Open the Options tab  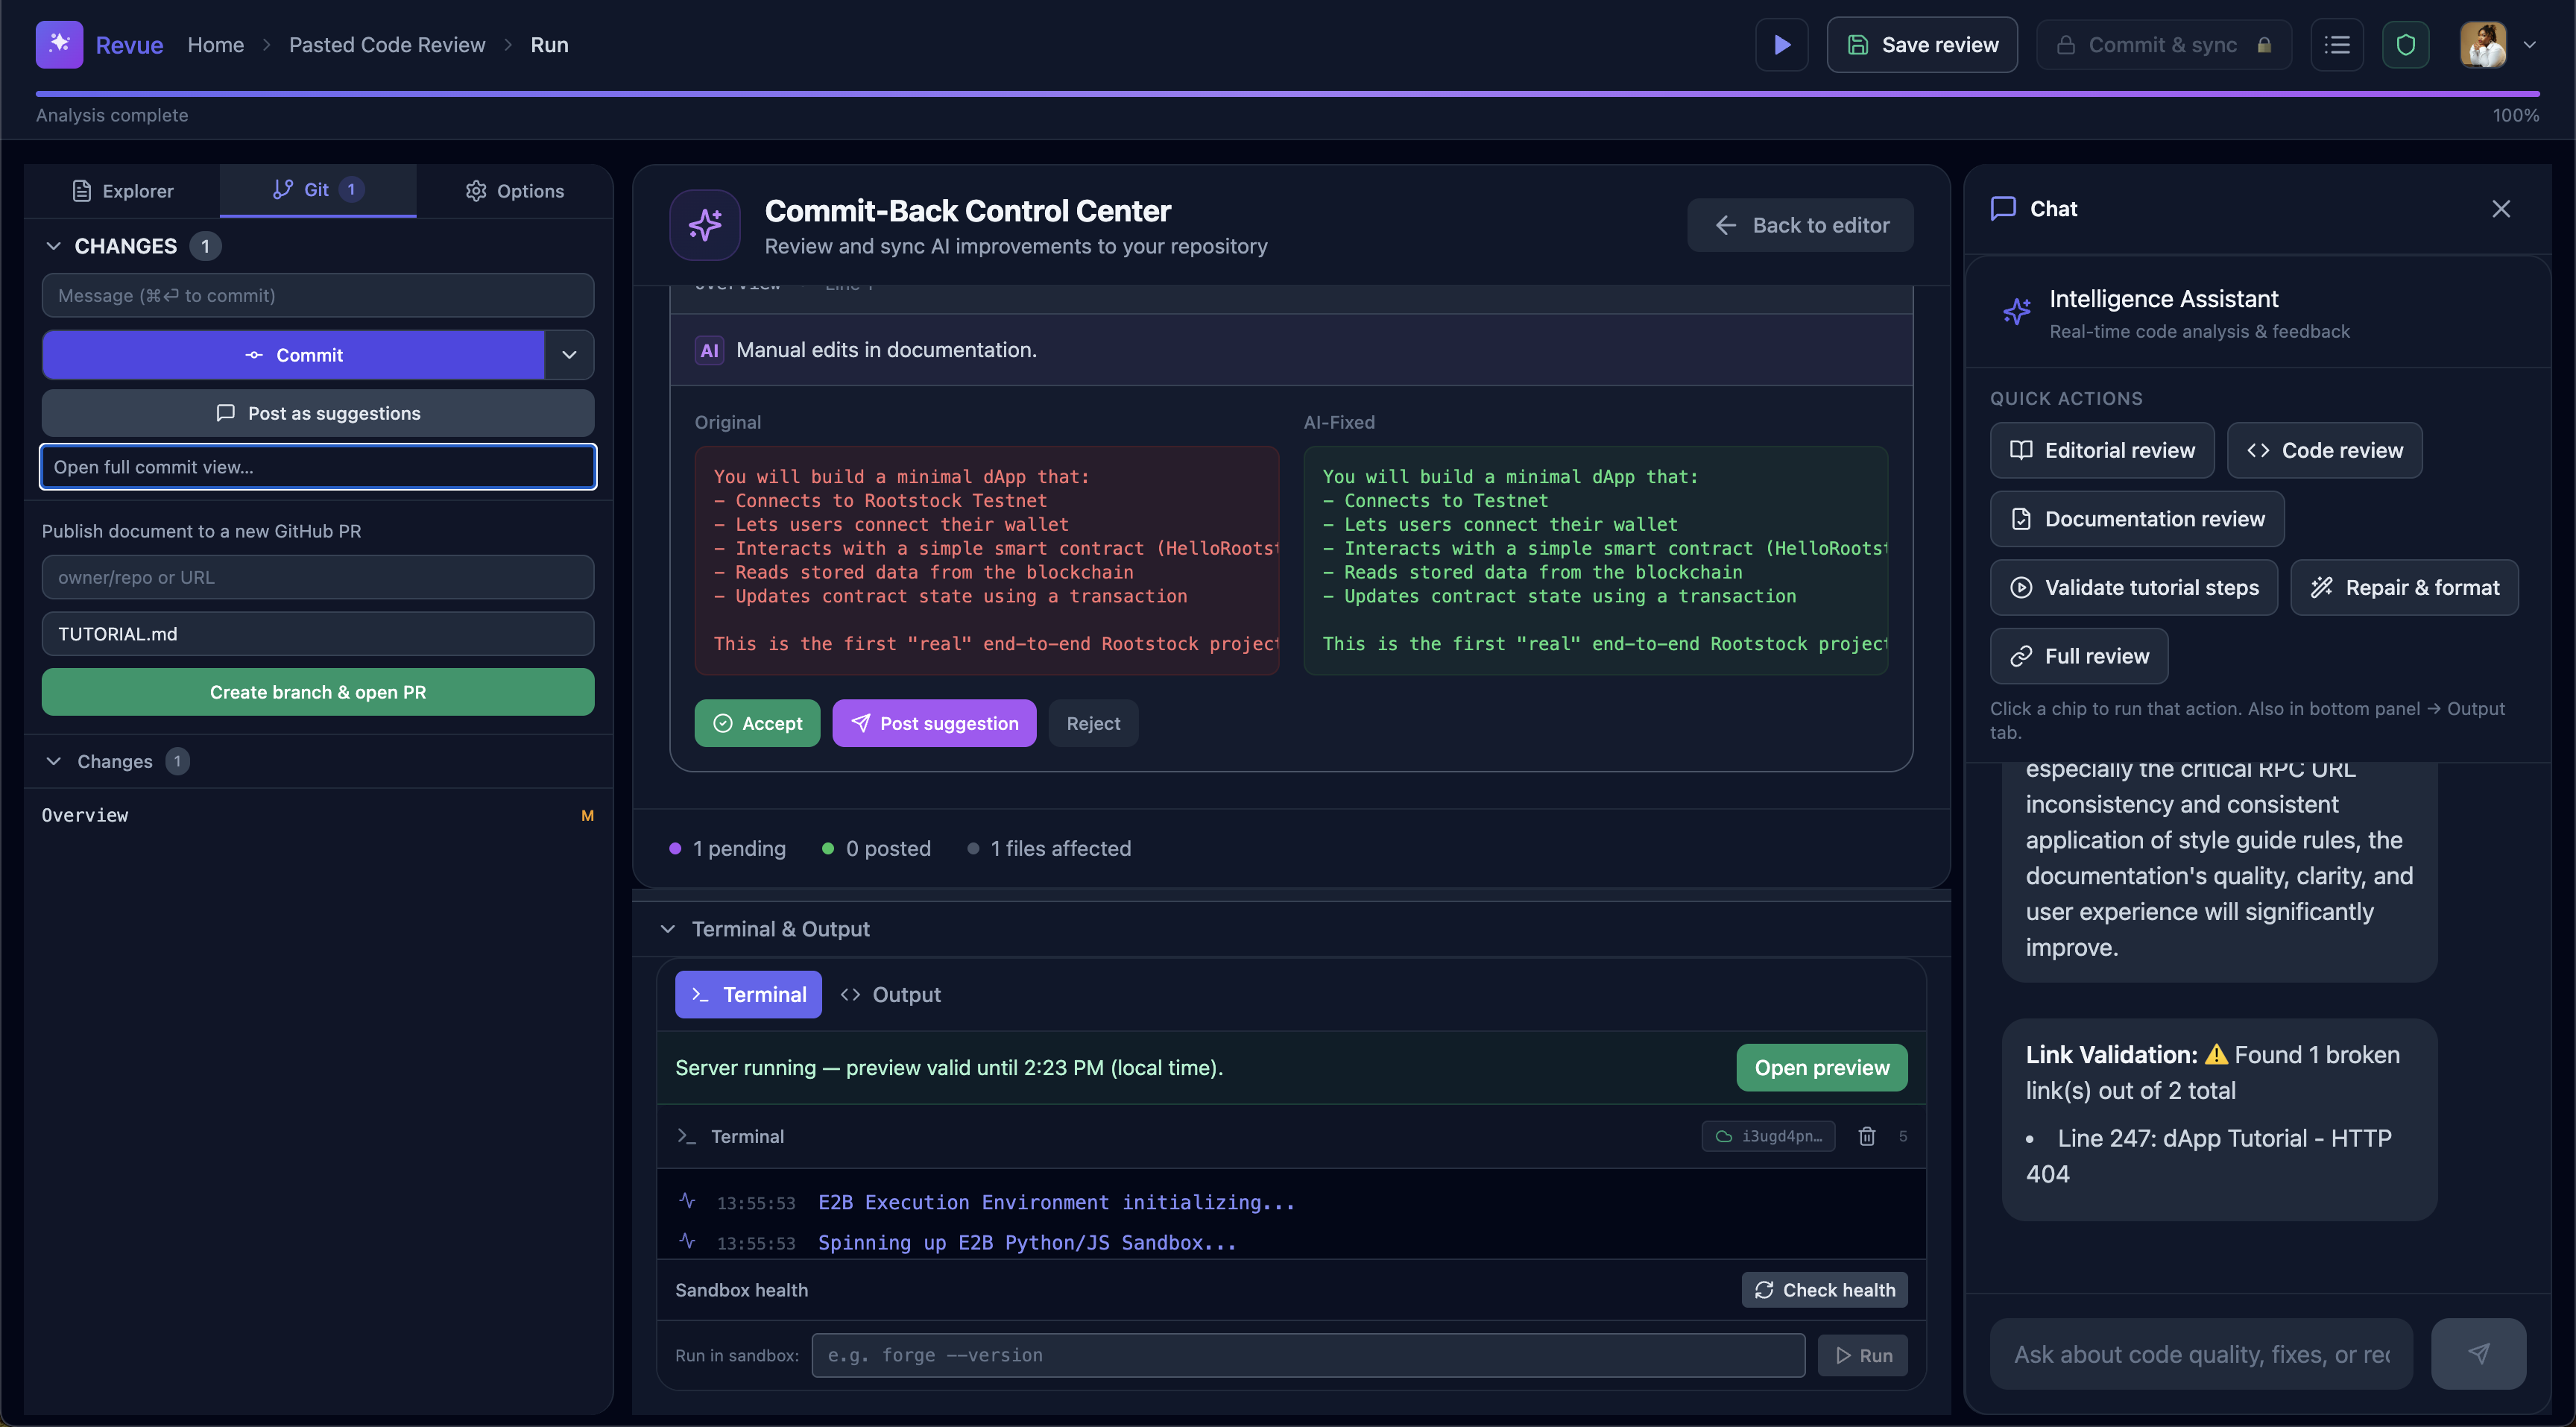(515, 191)
